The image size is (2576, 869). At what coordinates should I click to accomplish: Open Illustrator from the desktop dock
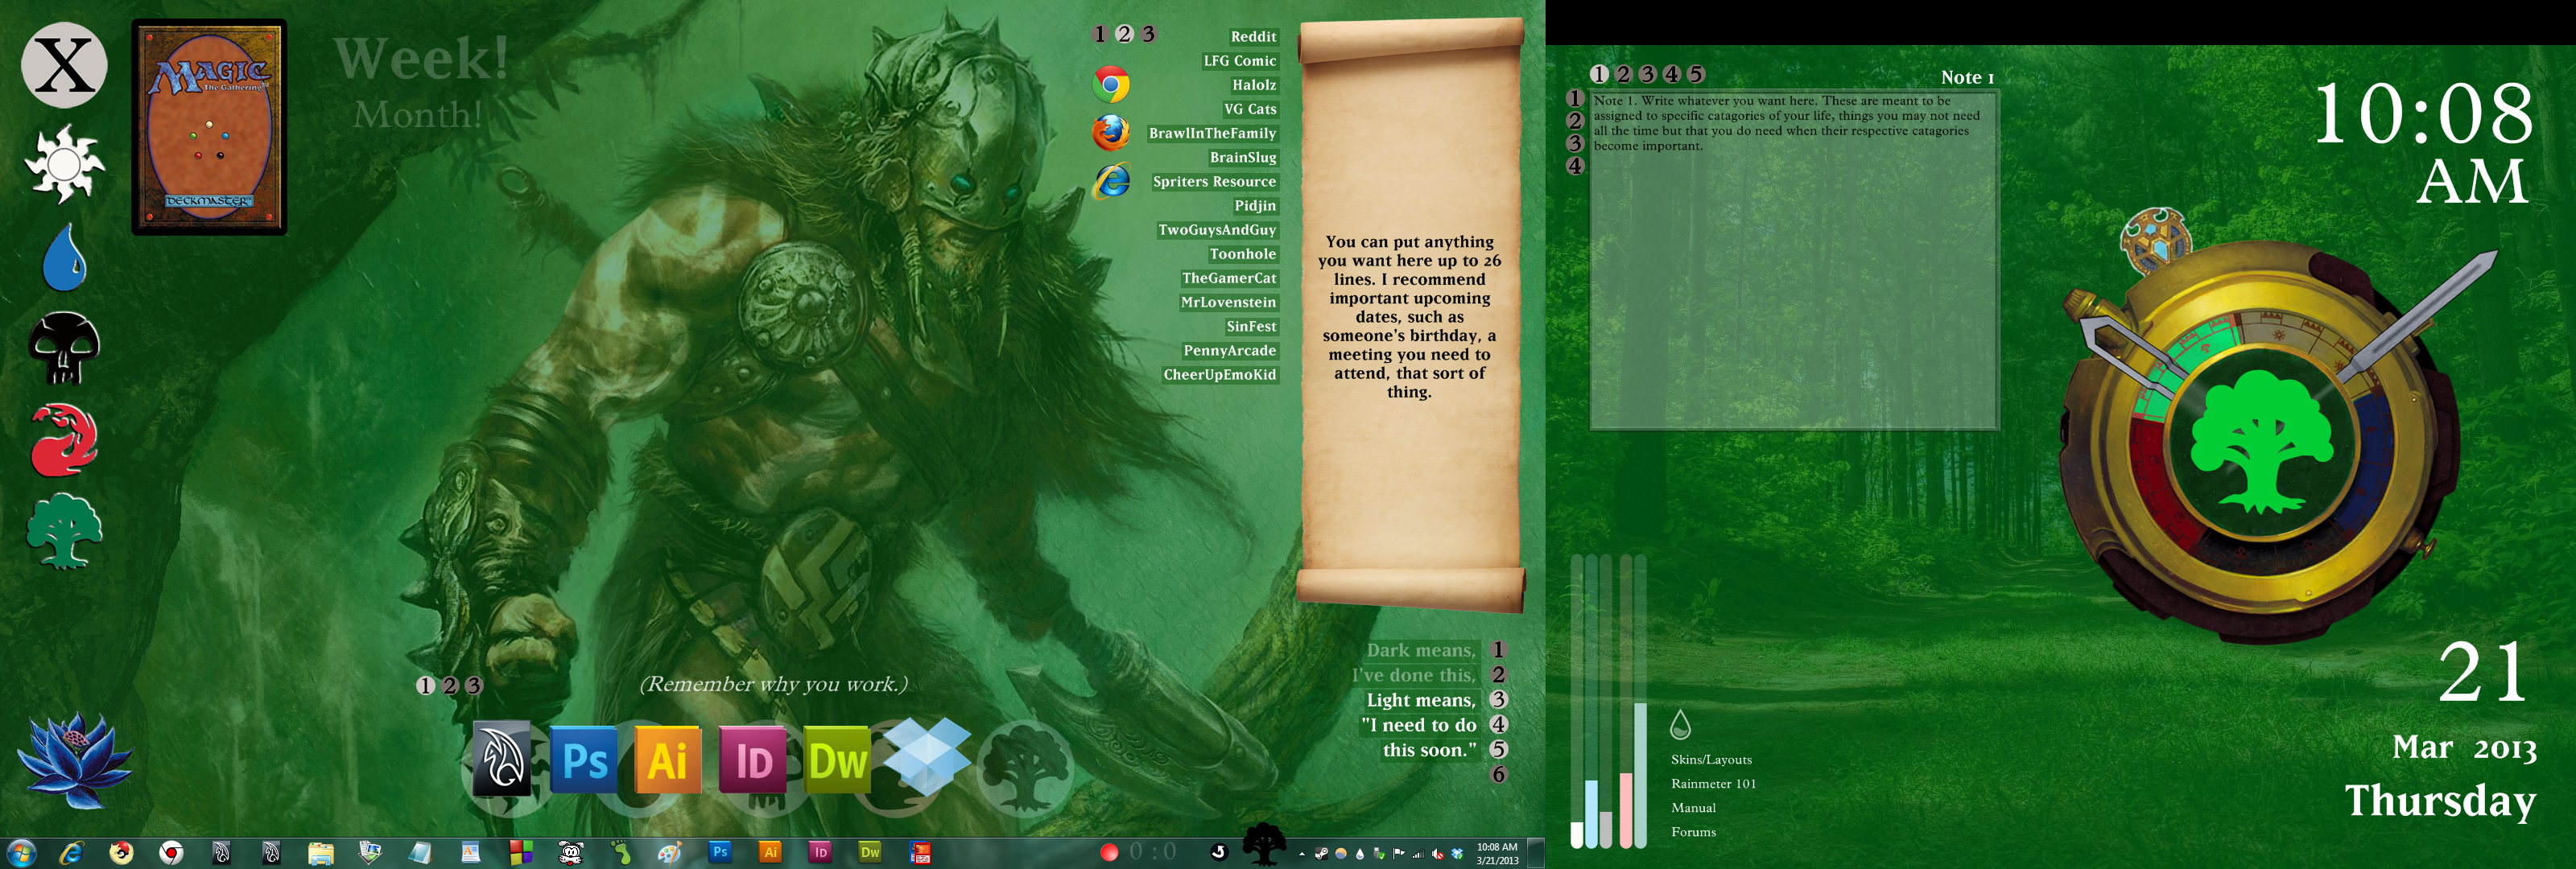tap(668, 760)
